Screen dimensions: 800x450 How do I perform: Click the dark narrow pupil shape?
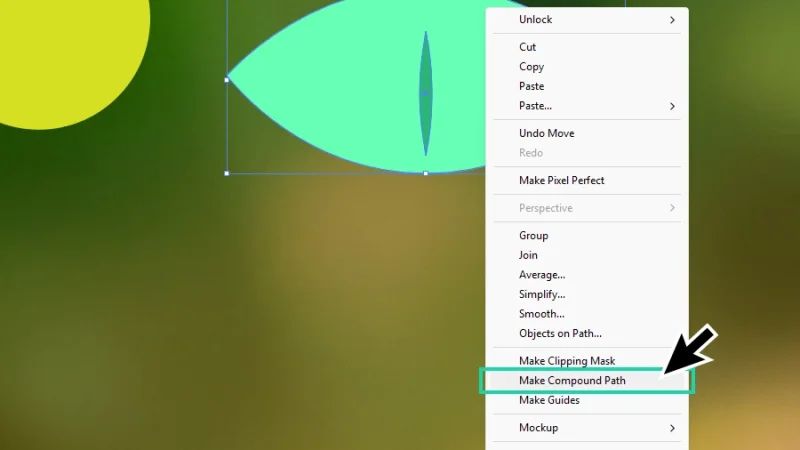pos(426,93)
